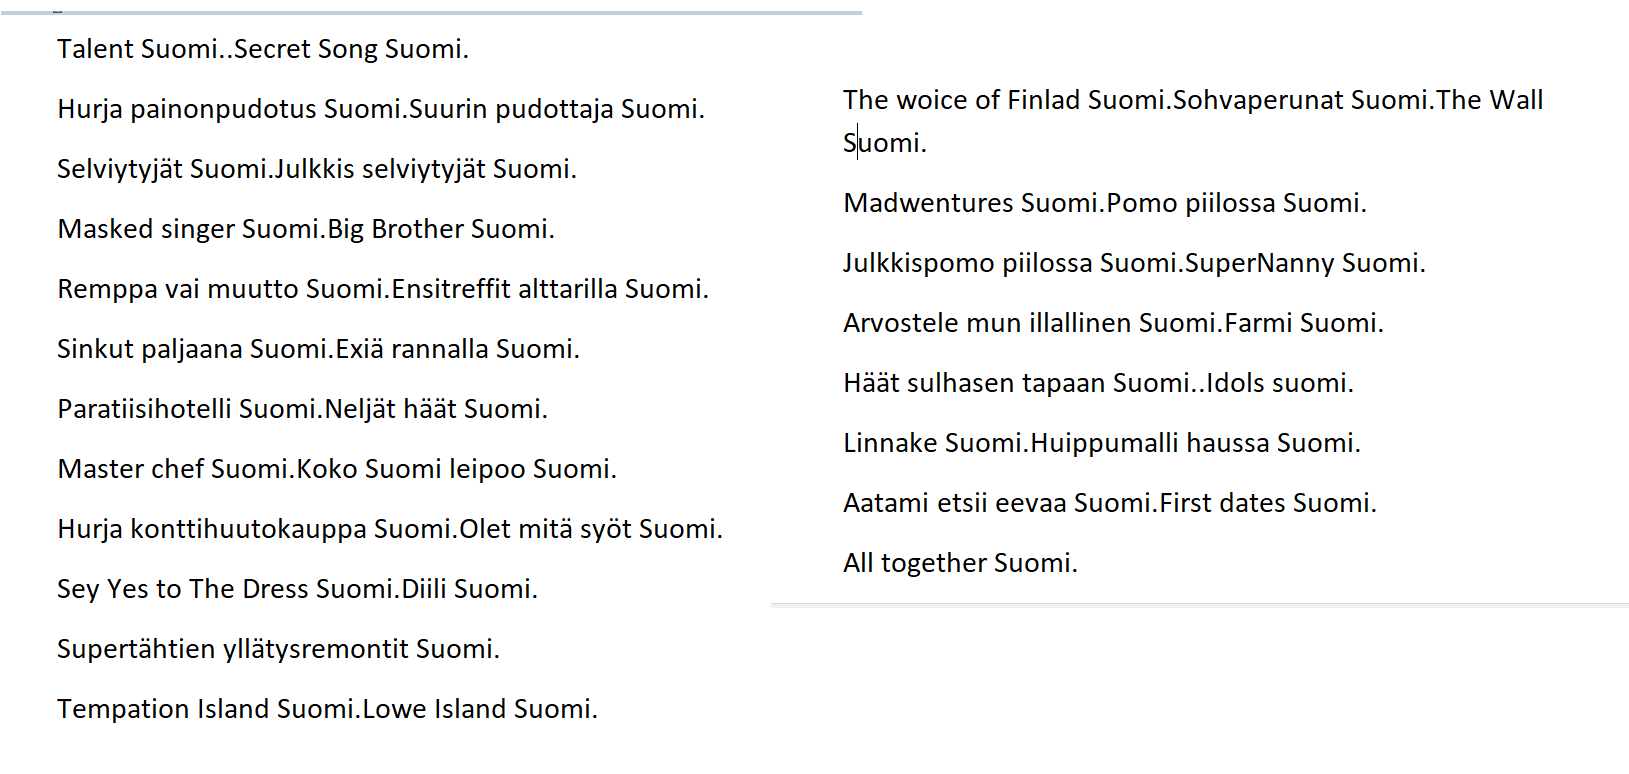The width and height of the screenshot is (1629, 774).
Task: Place cursor in Hurja painonpudotus Suomi line
Action: (x=381, y=109)
